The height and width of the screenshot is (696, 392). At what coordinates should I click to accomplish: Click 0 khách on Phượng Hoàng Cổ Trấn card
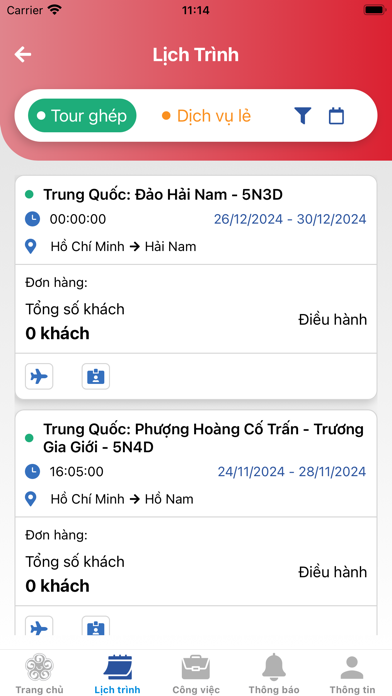tap(57, 586)
